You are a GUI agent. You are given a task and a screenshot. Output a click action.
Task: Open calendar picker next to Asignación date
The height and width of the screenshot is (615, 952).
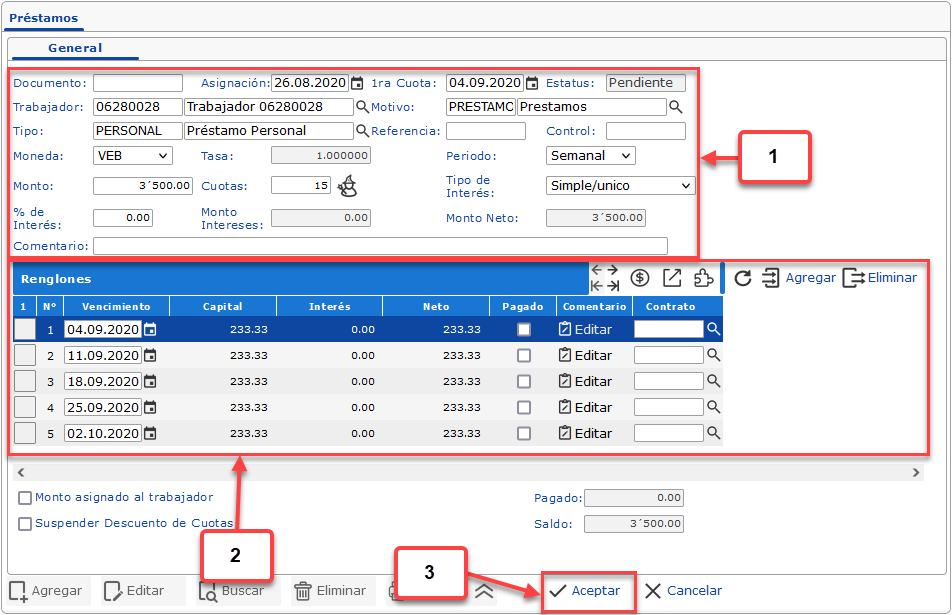pyautogui.click(x=356, y=83)
